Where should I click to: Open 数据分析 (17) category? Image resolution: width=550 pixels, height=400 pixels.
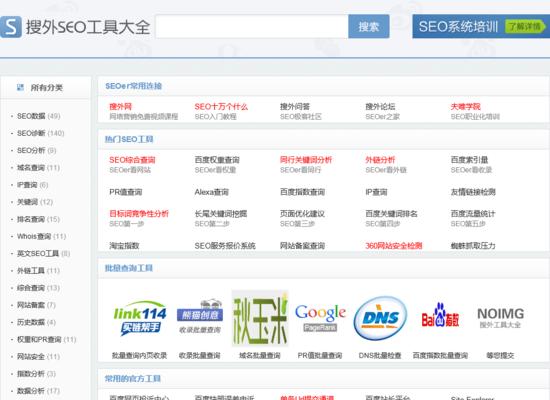tap(38, 391)
